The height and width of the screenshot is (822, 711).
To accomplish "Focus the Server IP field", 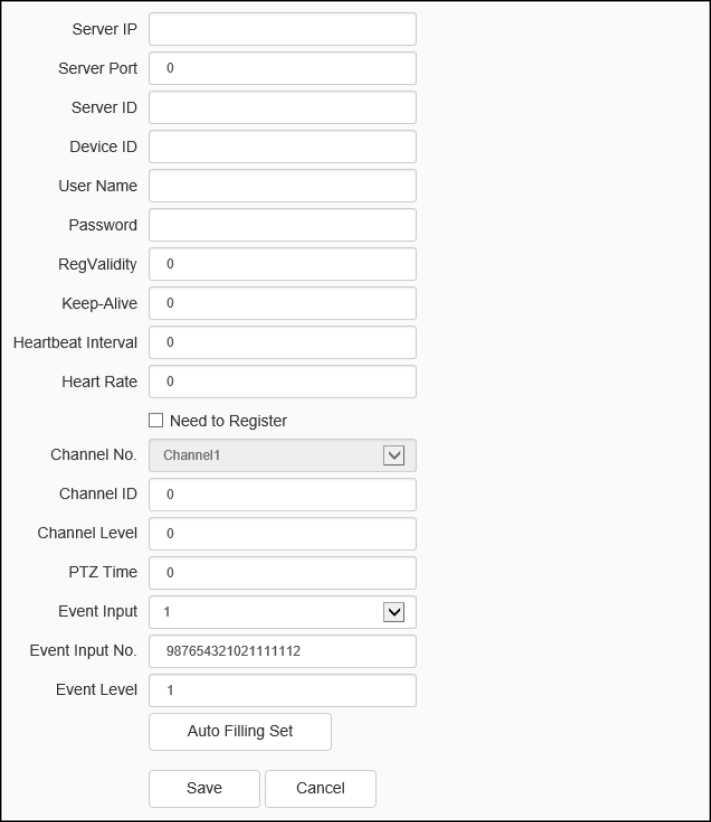I will pos(282,29).
